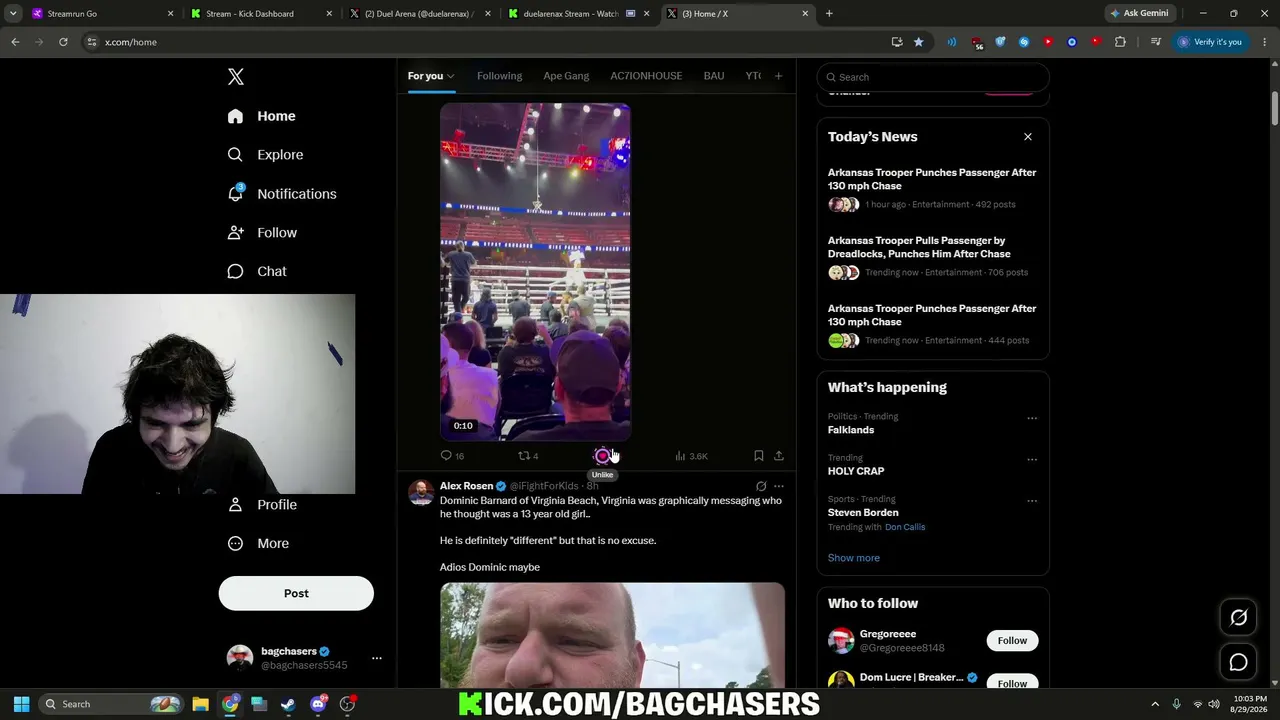Close the Today's News panel
Screen dimensions: 1280x720
(x=1028, y=137)
